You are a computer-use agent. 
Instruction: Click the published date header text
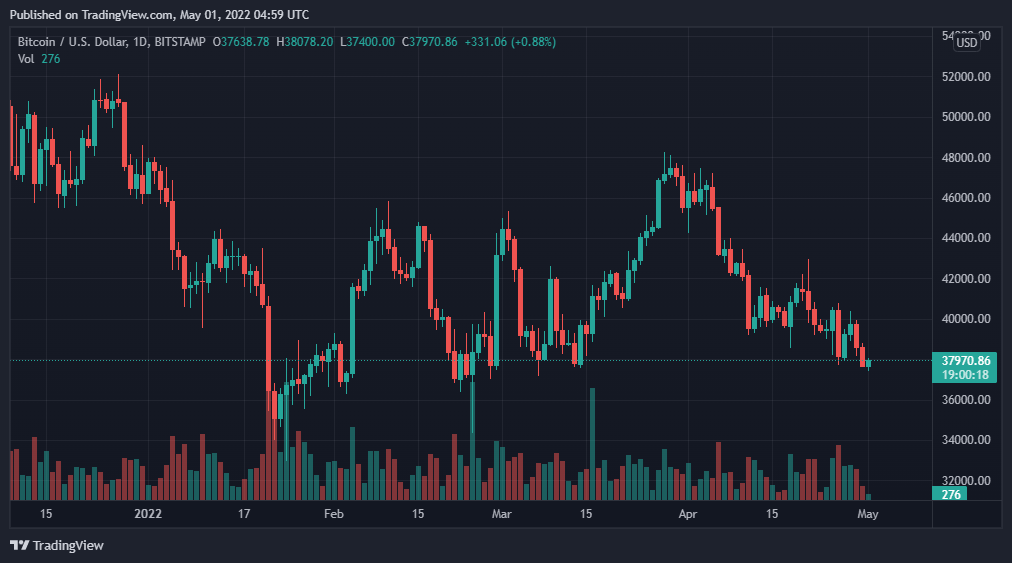pos(159,14)
